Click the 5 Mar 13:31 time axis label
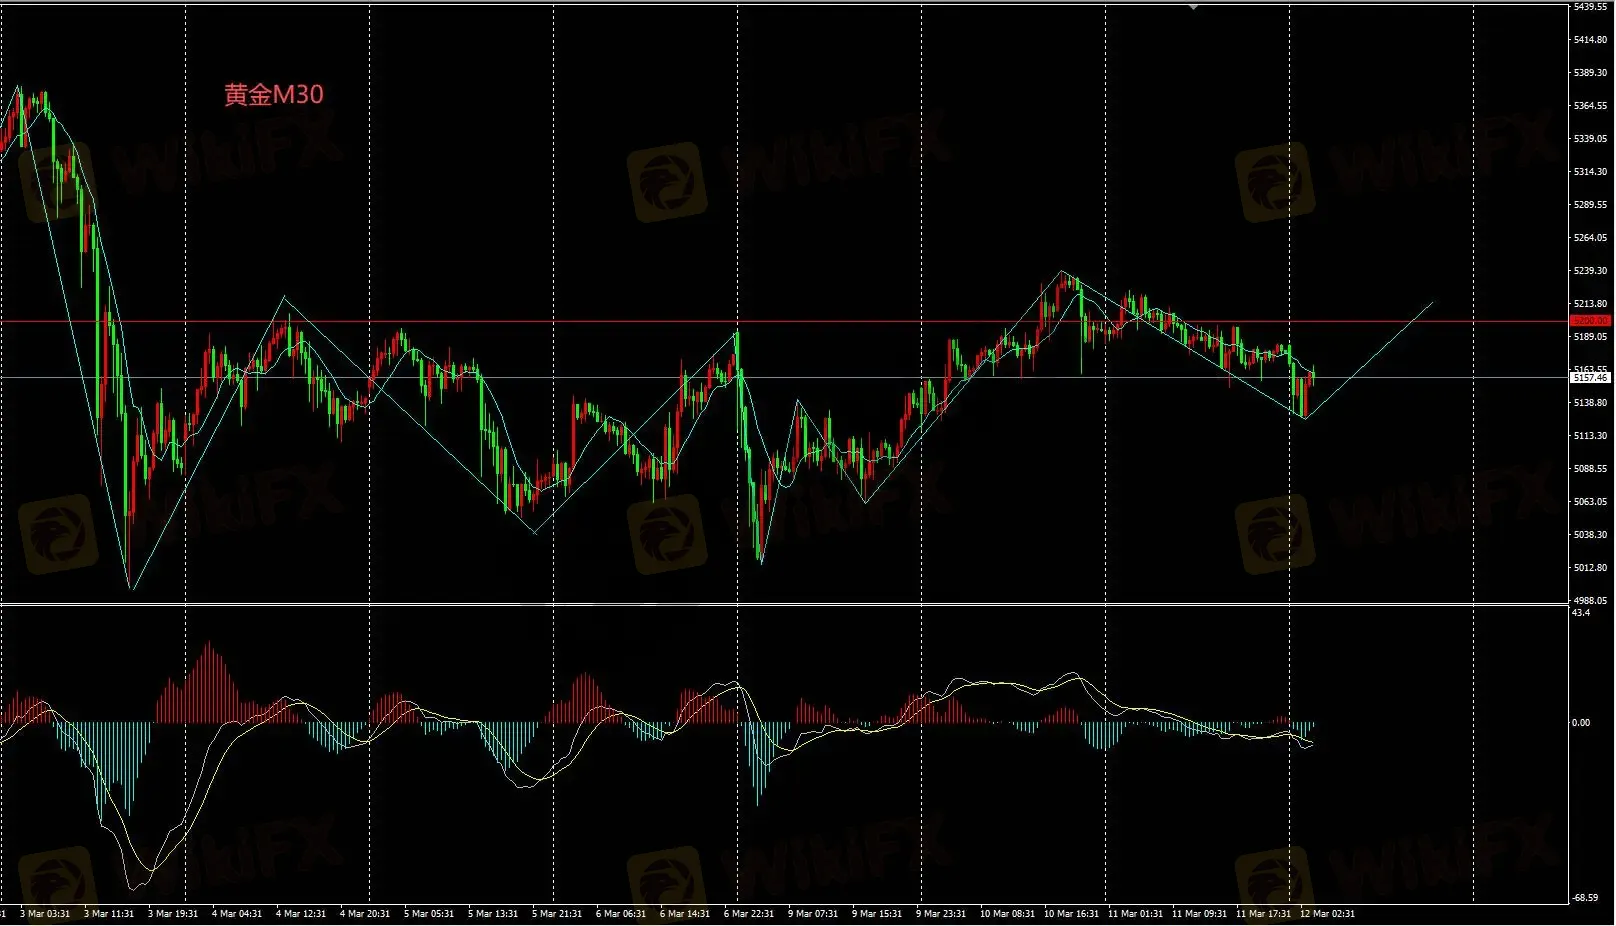1616x926 pixels. point(493,914)
